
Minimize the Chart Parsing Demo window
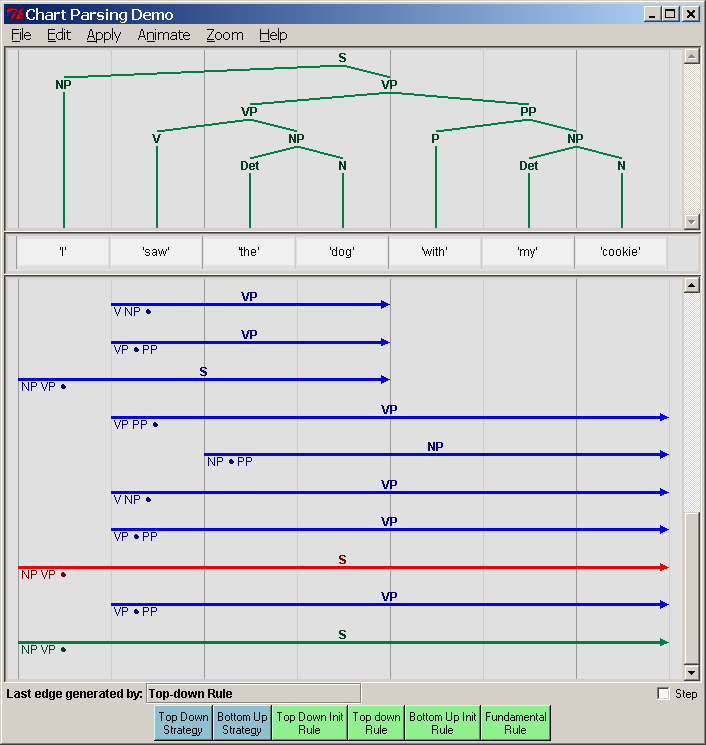[x=652, y=14]
